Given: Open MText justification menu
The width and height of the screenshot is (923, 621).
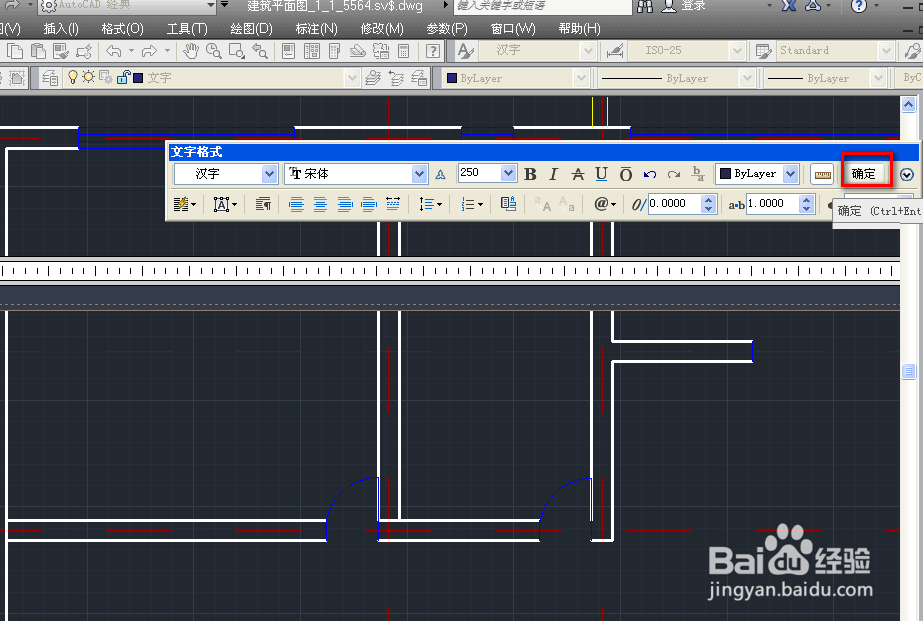Looking at the screenshot, I should pyautogui.click(x=225, y=204).
